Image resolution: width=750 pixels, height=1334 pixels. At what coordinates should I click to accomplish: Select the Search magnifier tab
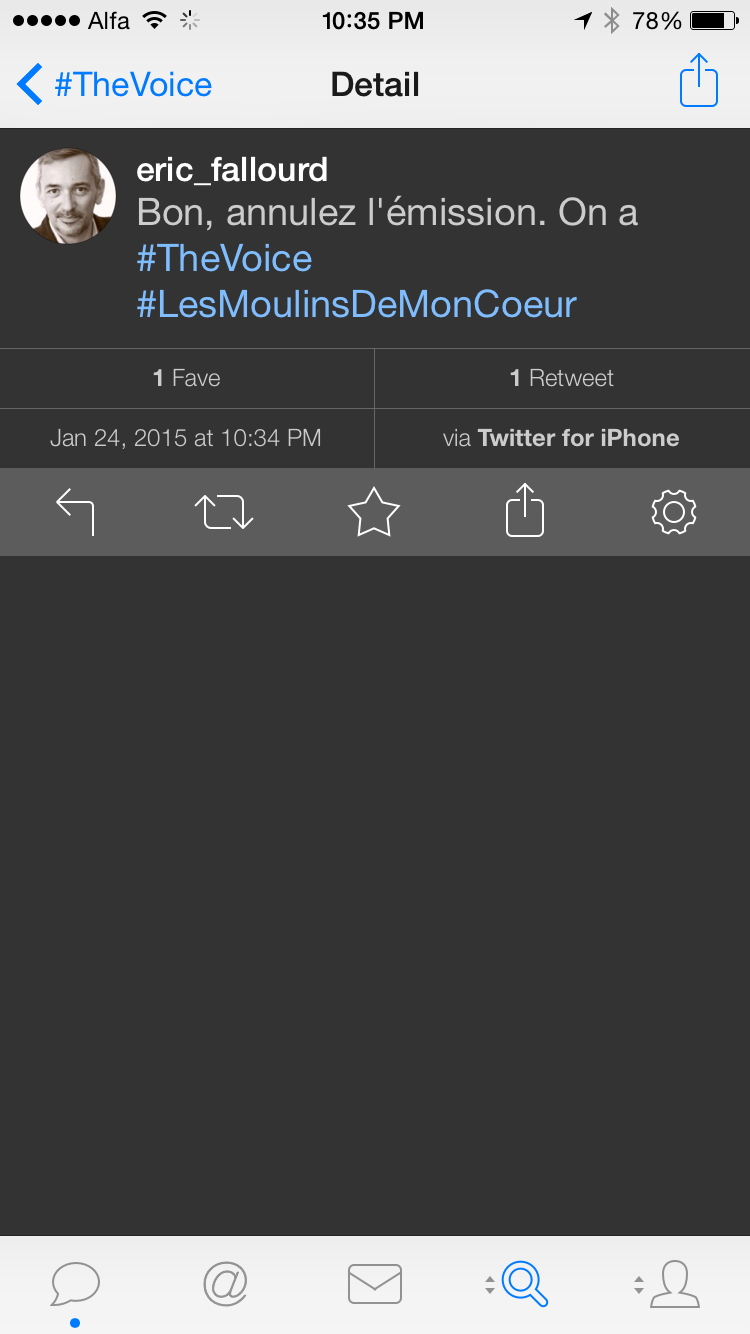[524, 1284]
